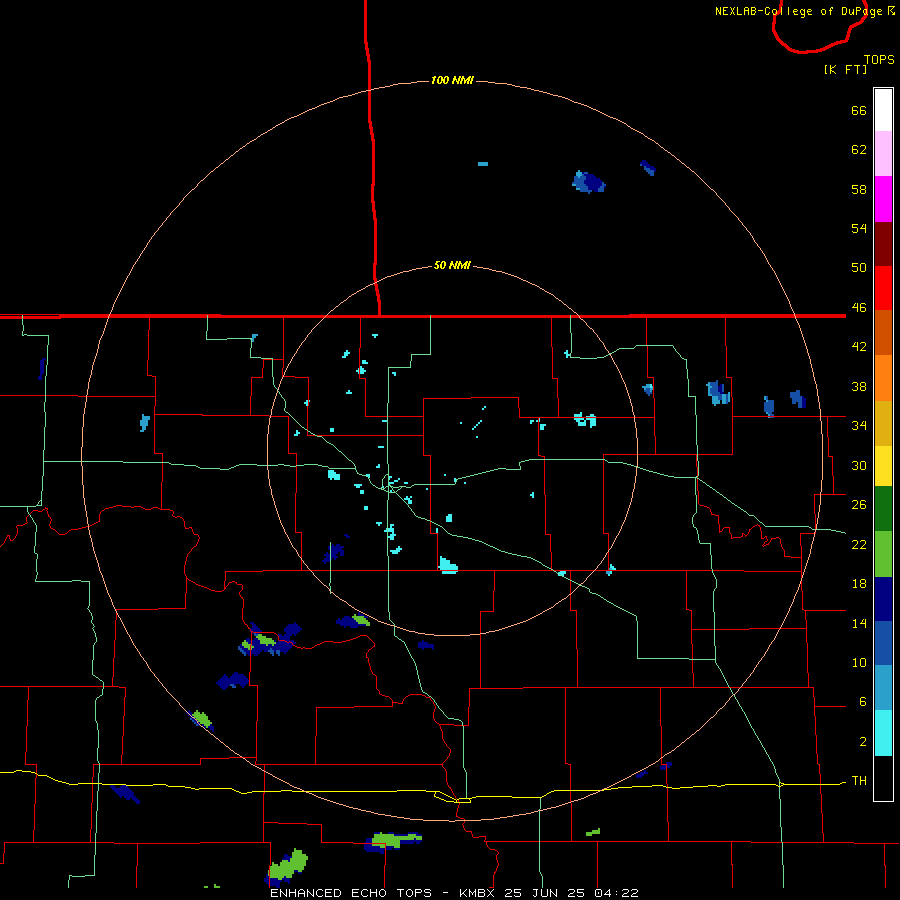
Task: Select the light green legend swatch
Action: pyautogui.click(x=883, y=554)
